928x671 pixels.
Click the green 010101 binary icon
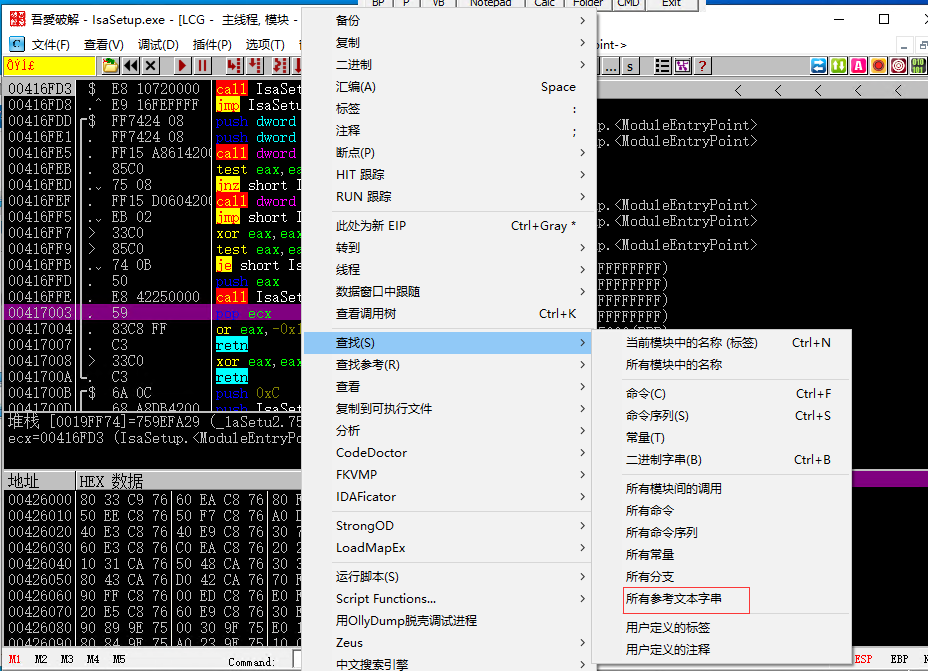pyautogui.click(x=919, y=66)
